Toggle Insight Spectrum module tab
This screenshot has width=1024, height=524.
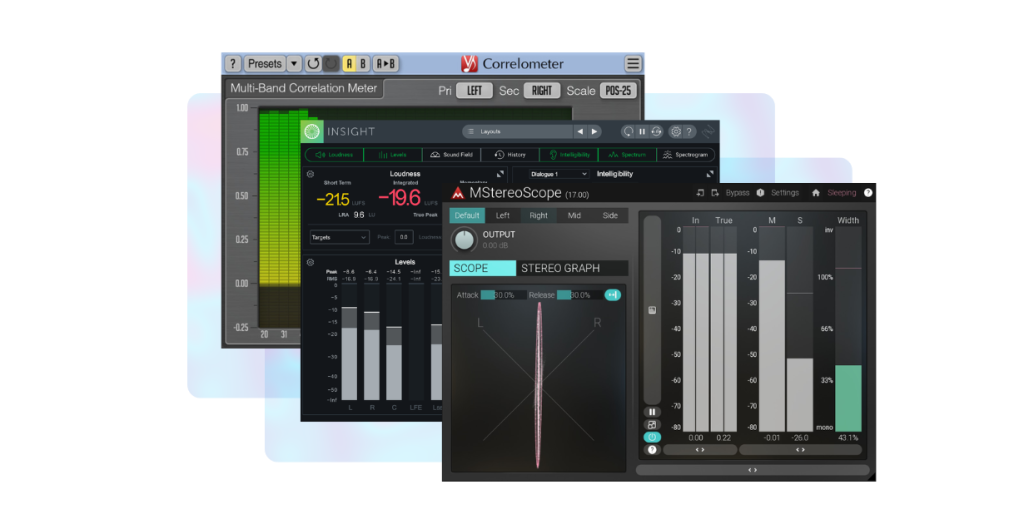click(x=627, y=155)
